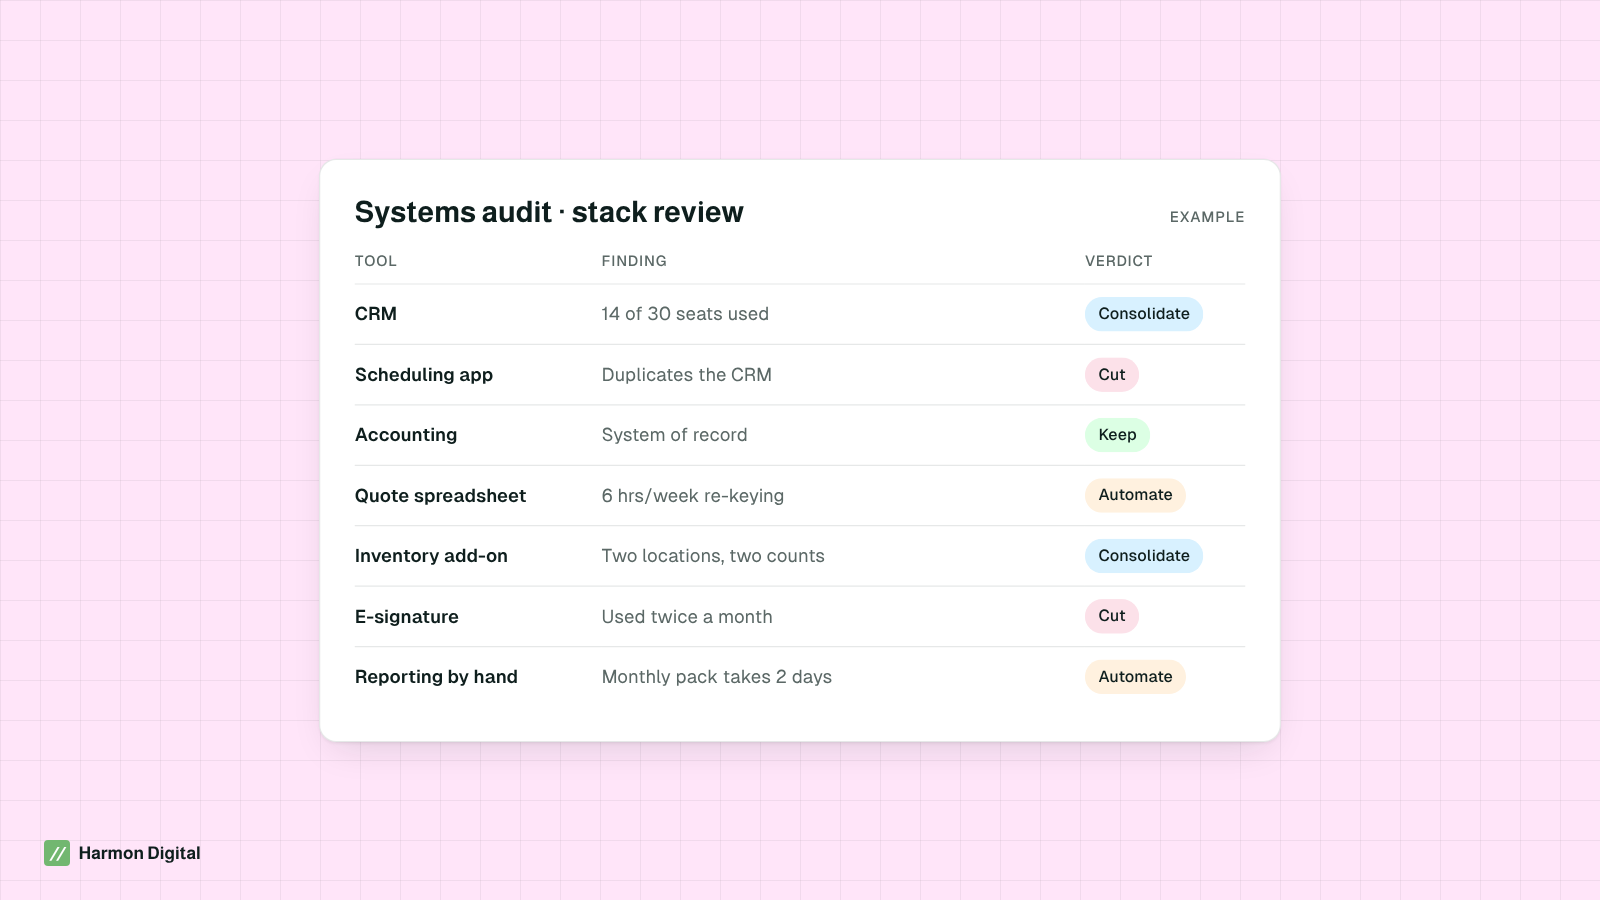Select the Reporting by hand row name
1600x900 pixels.
pyautogui.click(x=436, y=677)
